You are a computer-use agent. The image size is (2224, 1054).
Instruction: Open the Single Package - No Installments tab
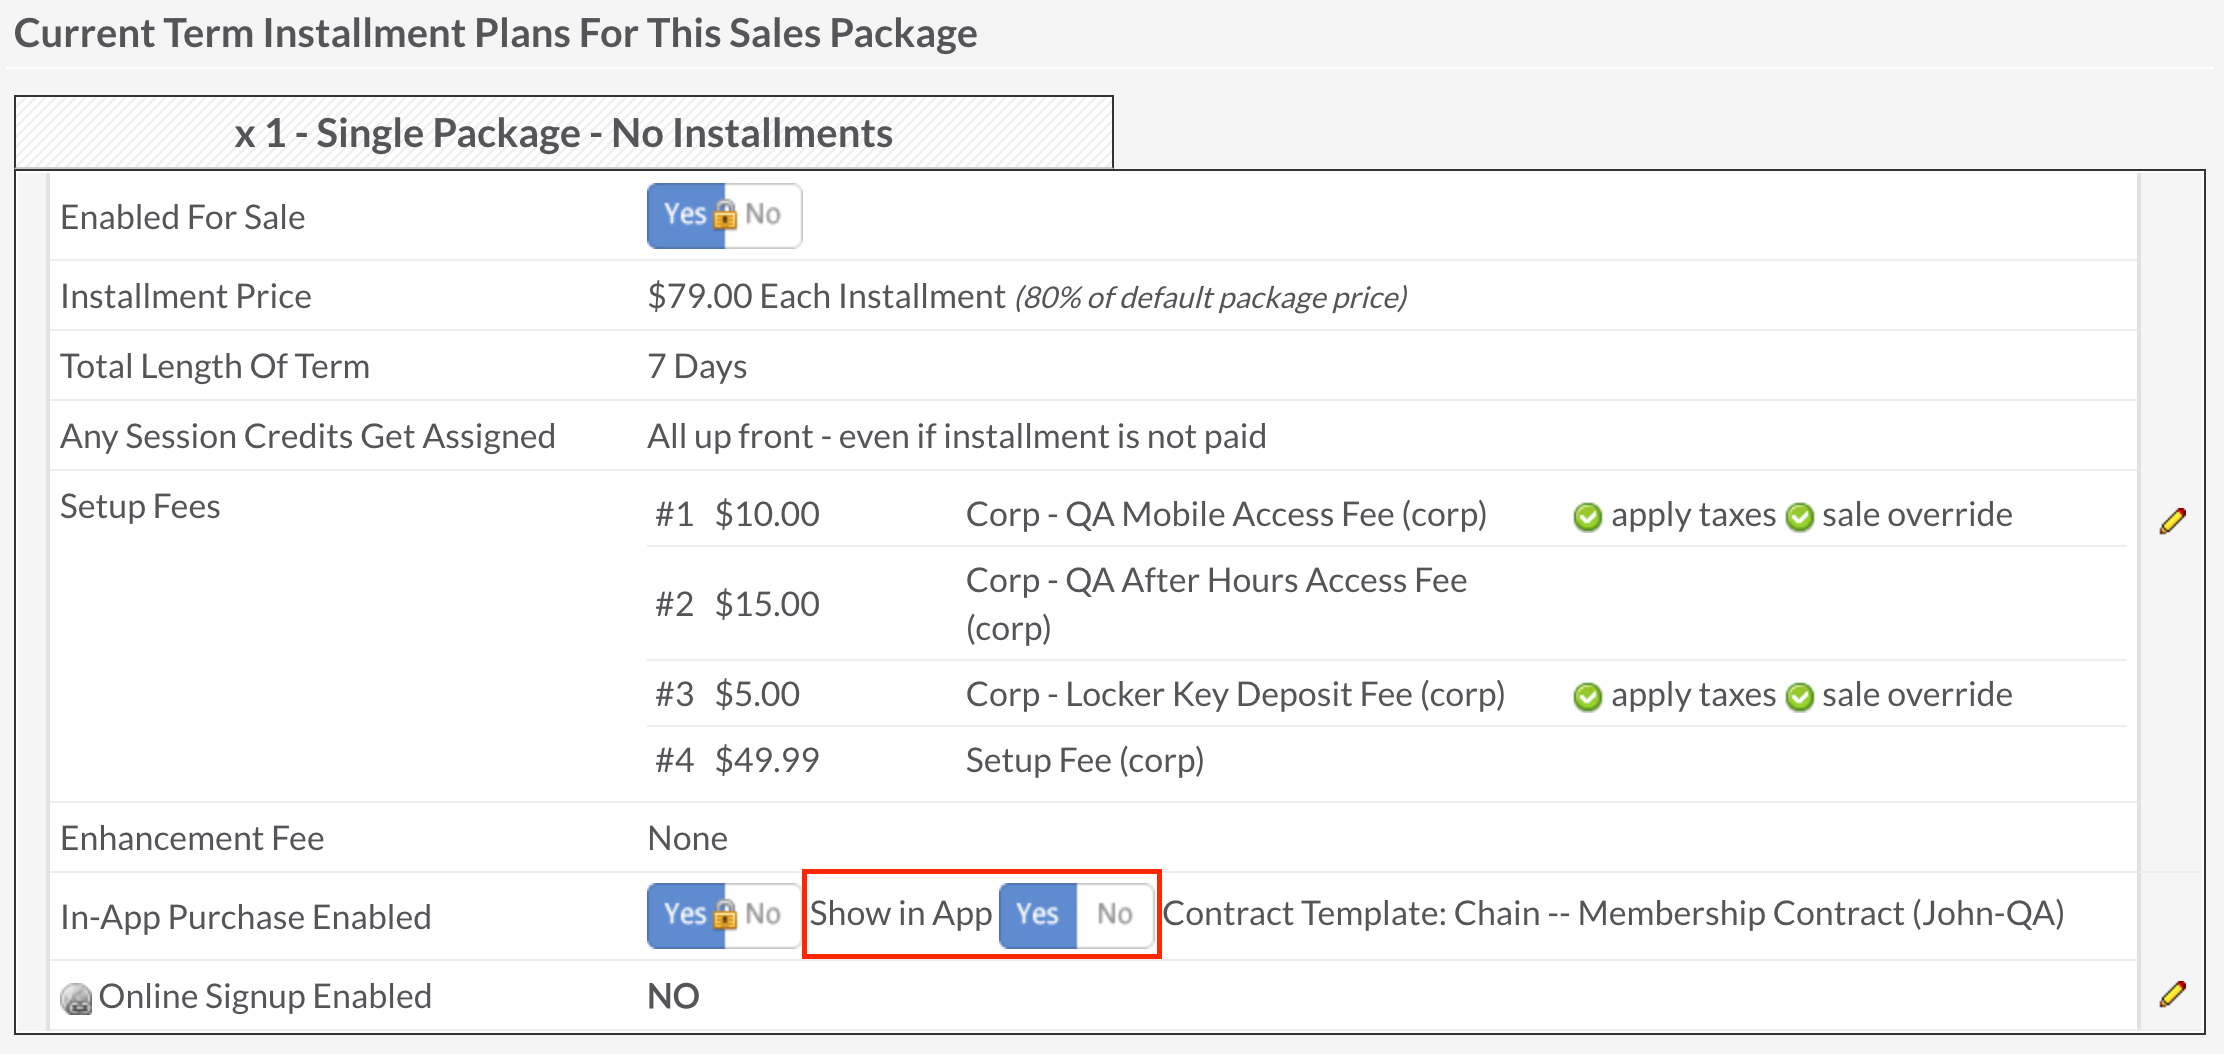click(x=563, y=133)
